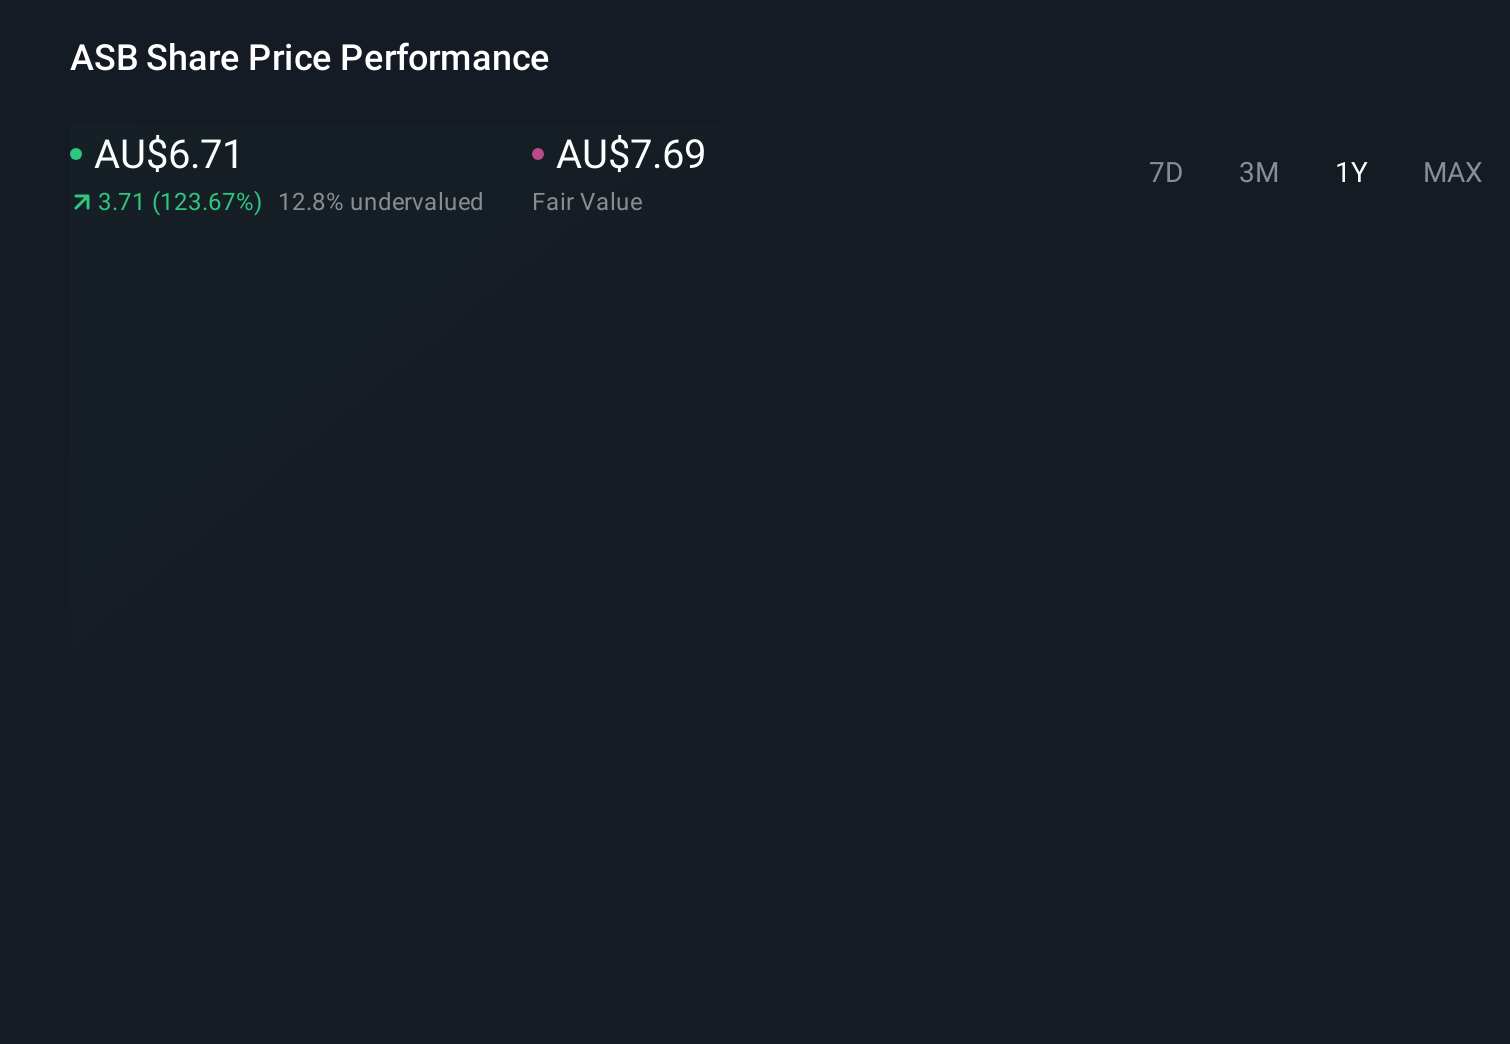This screenshot has width=1510, height=1044.
Task: Click the AU$6.71 current share price label
Action: [x=168, y=154]
